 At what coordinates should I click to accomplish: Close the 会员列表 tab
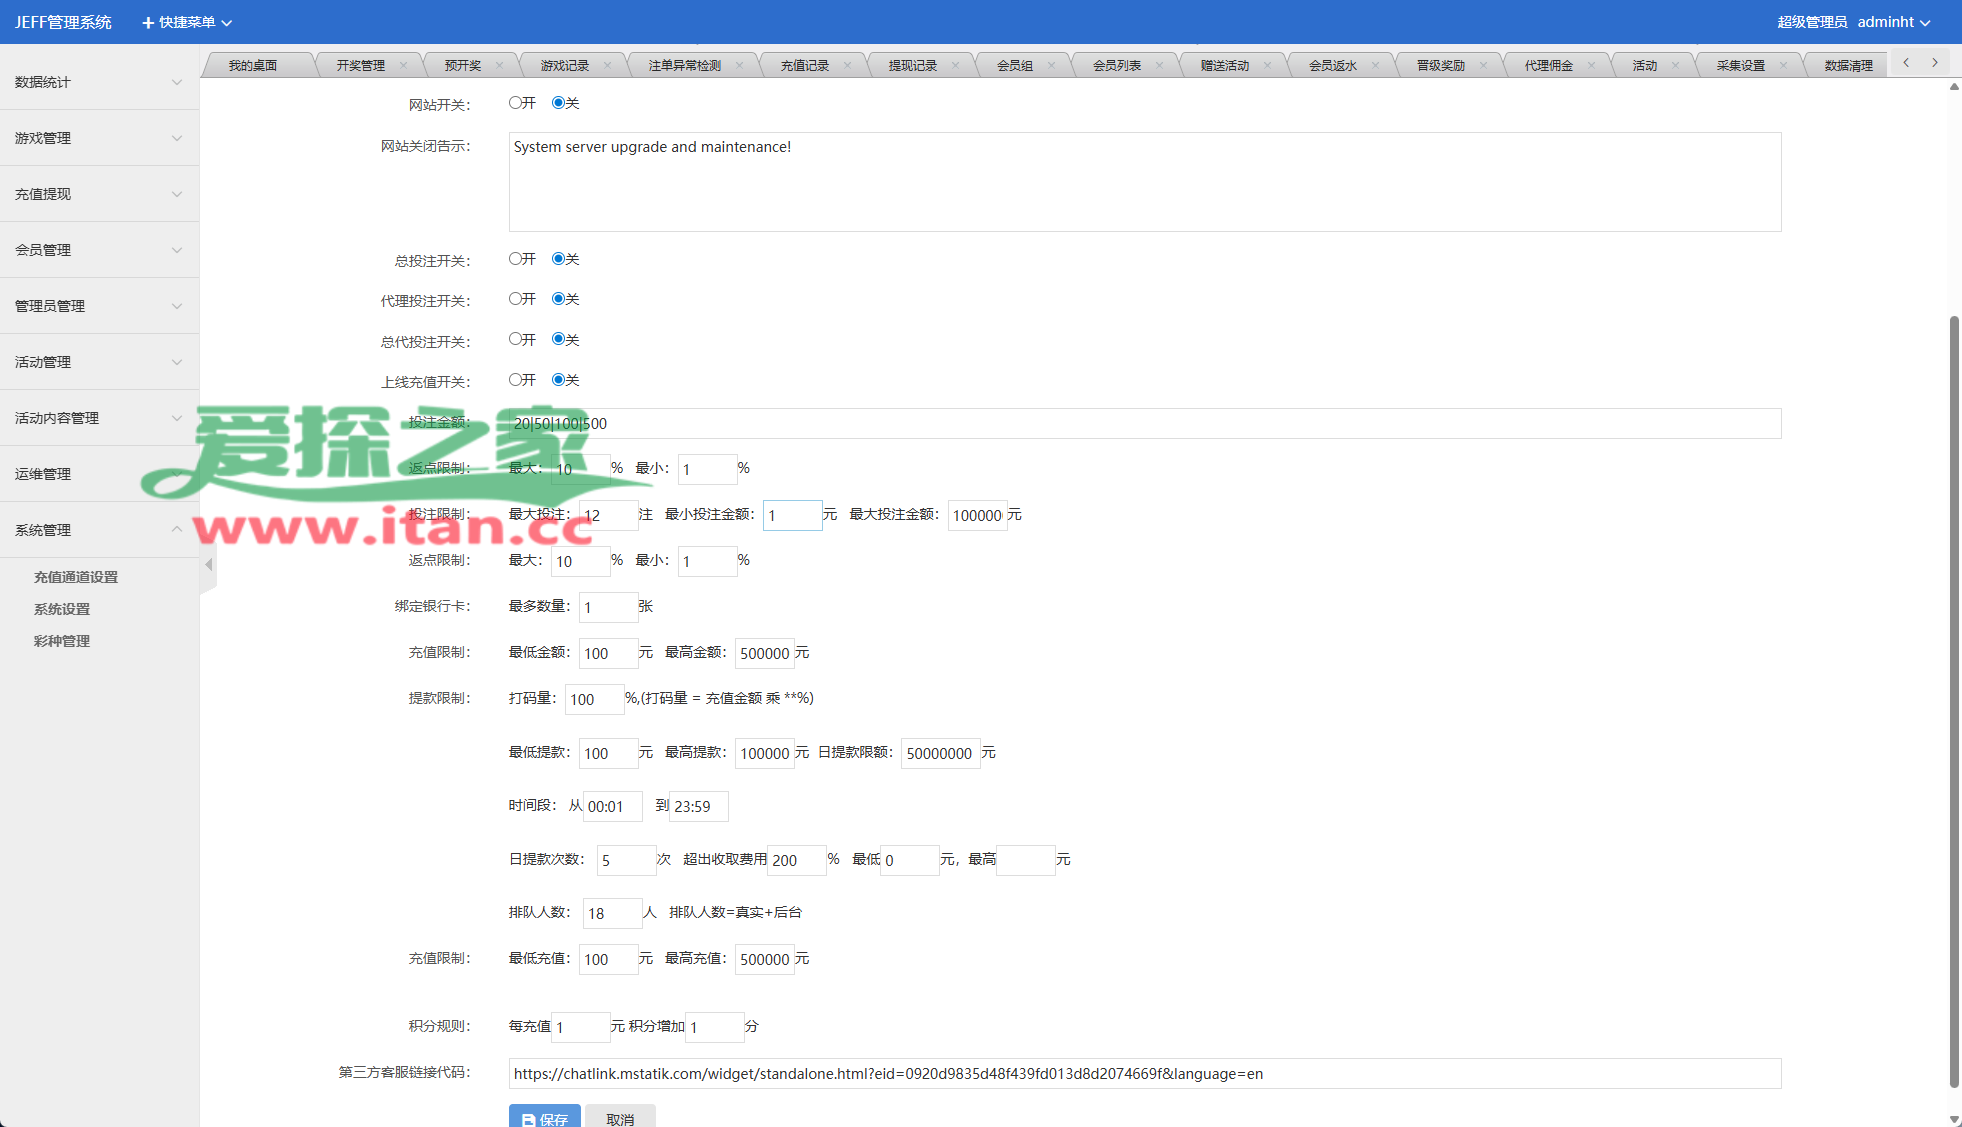tap(1159, 65)
